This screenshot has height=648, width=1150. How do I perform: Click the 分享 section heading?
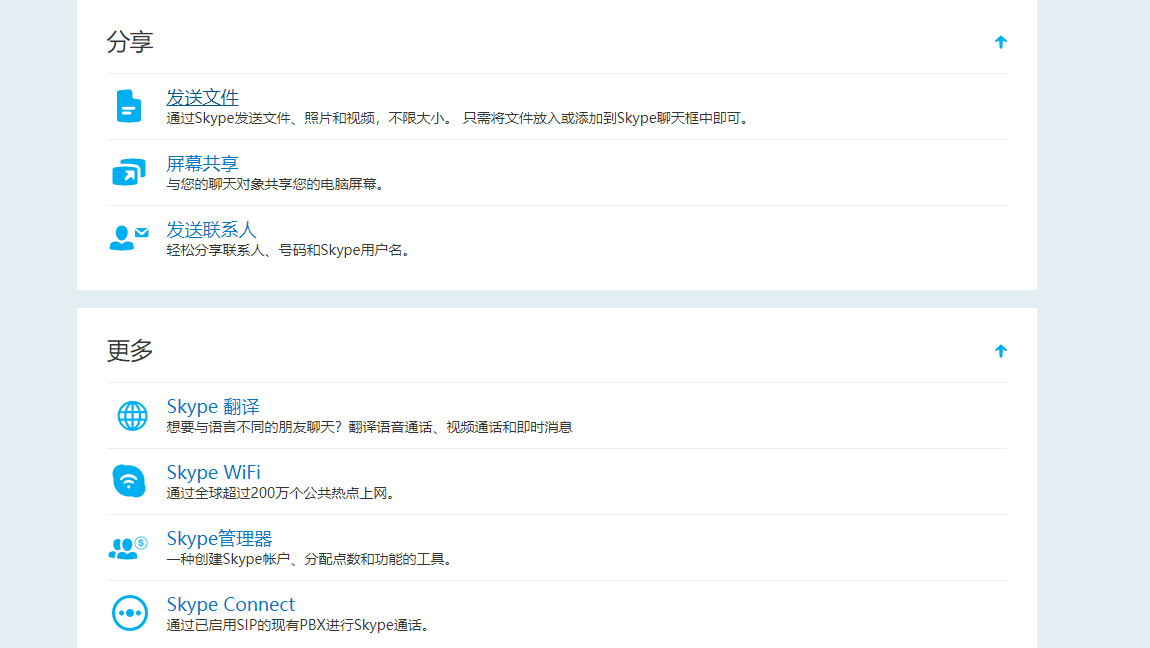point(130,42)
